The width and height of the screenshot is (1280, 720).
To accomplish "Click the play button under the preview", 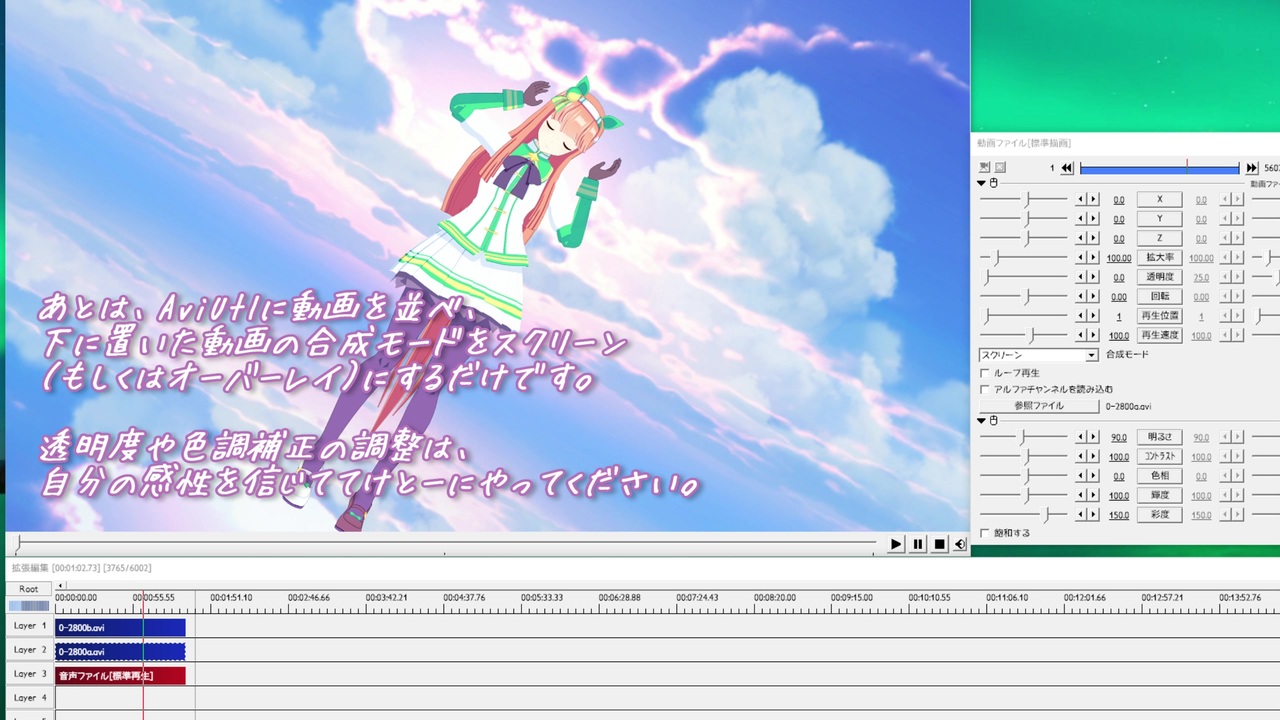I will tap(896, 544).
